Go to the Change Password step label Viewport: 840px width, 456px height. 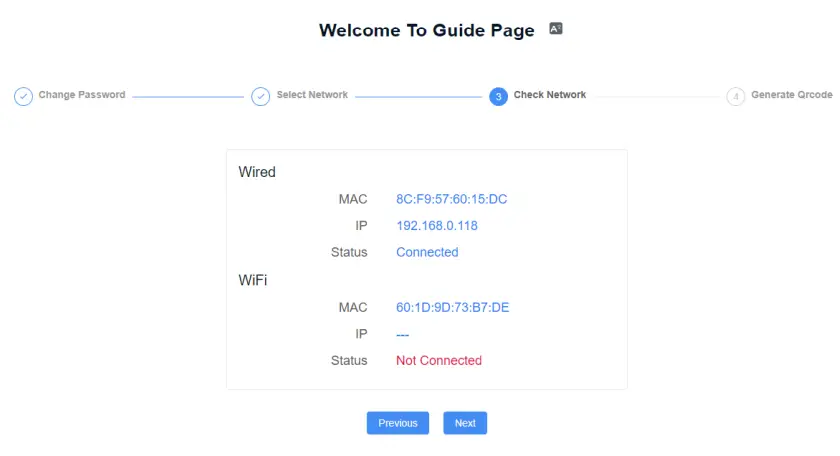point(82,95)
